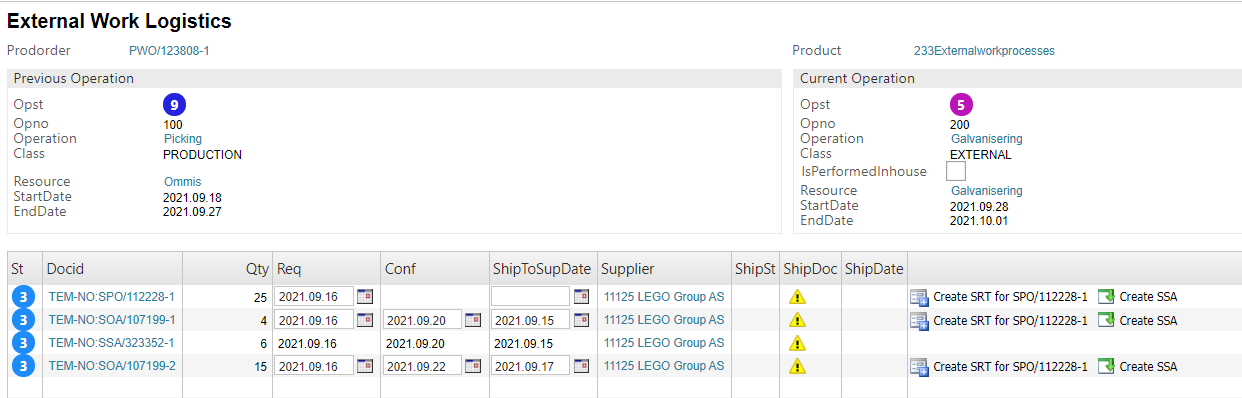
Task: Open calendar icon for Req date of SPO/112228-1
Action: [x=364, y=297]
